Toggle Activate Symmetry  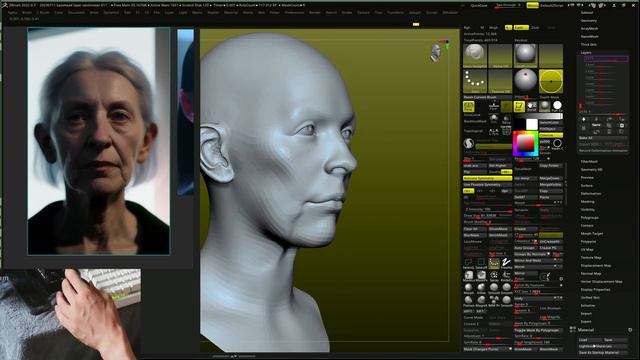pyautogui.click(x=487, y=178)
